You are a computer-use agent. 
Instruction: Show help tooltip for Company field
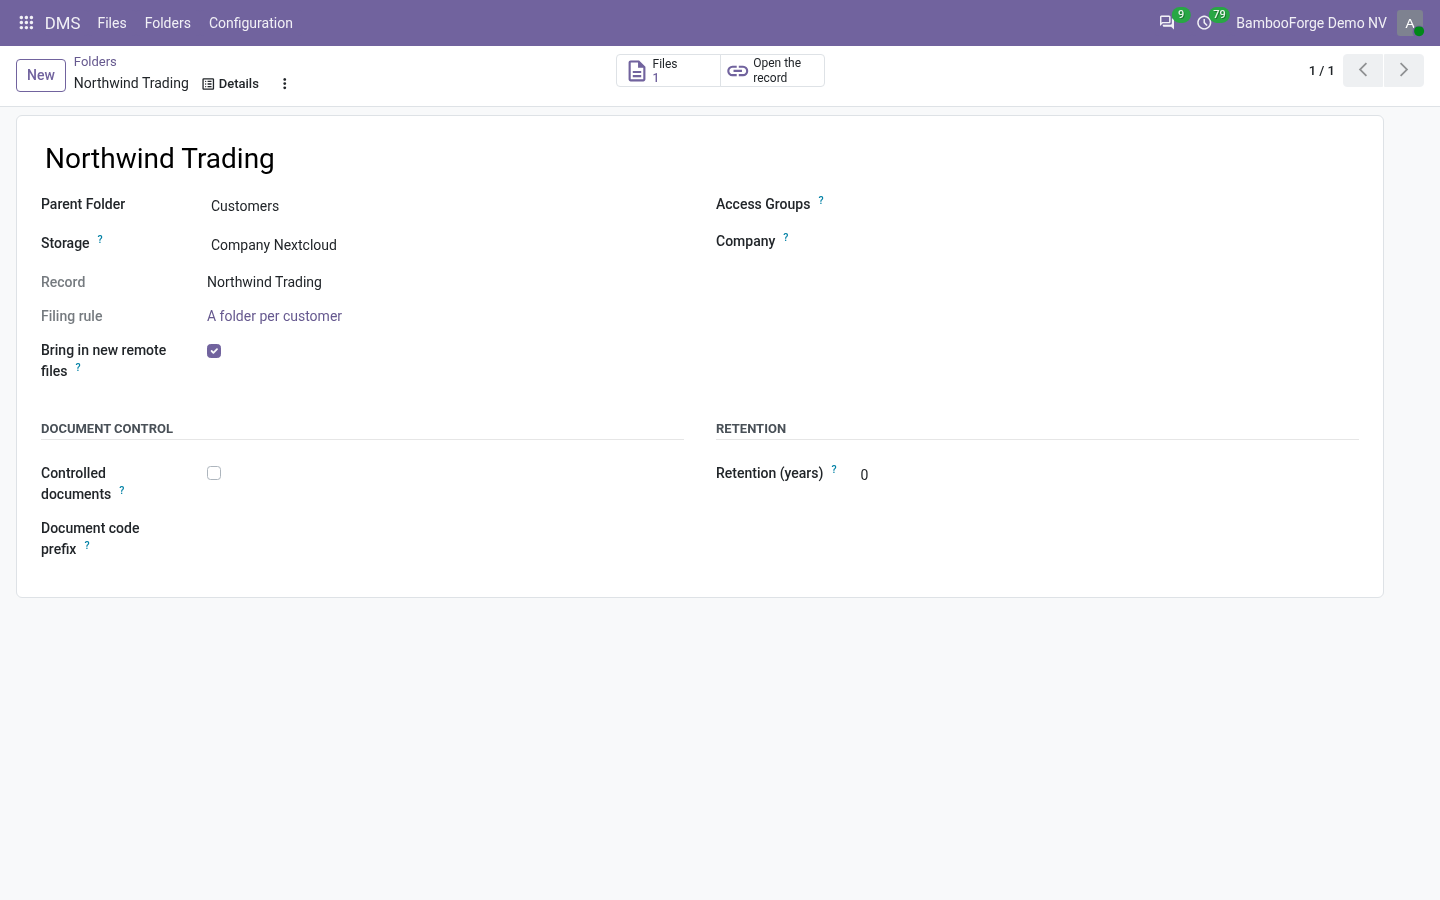(x=786, y=237)
